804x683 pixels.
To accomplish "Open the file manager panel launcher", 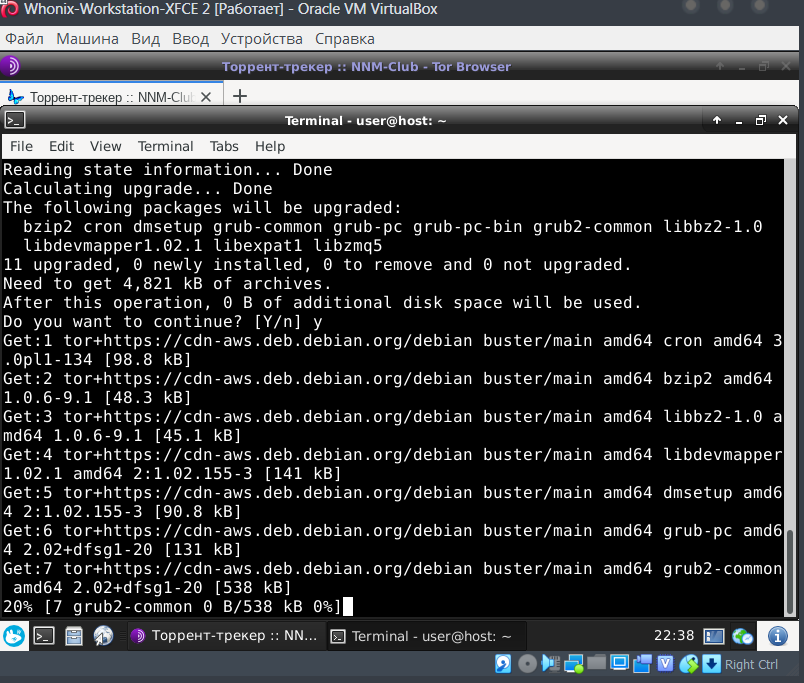I will [73, 635].
